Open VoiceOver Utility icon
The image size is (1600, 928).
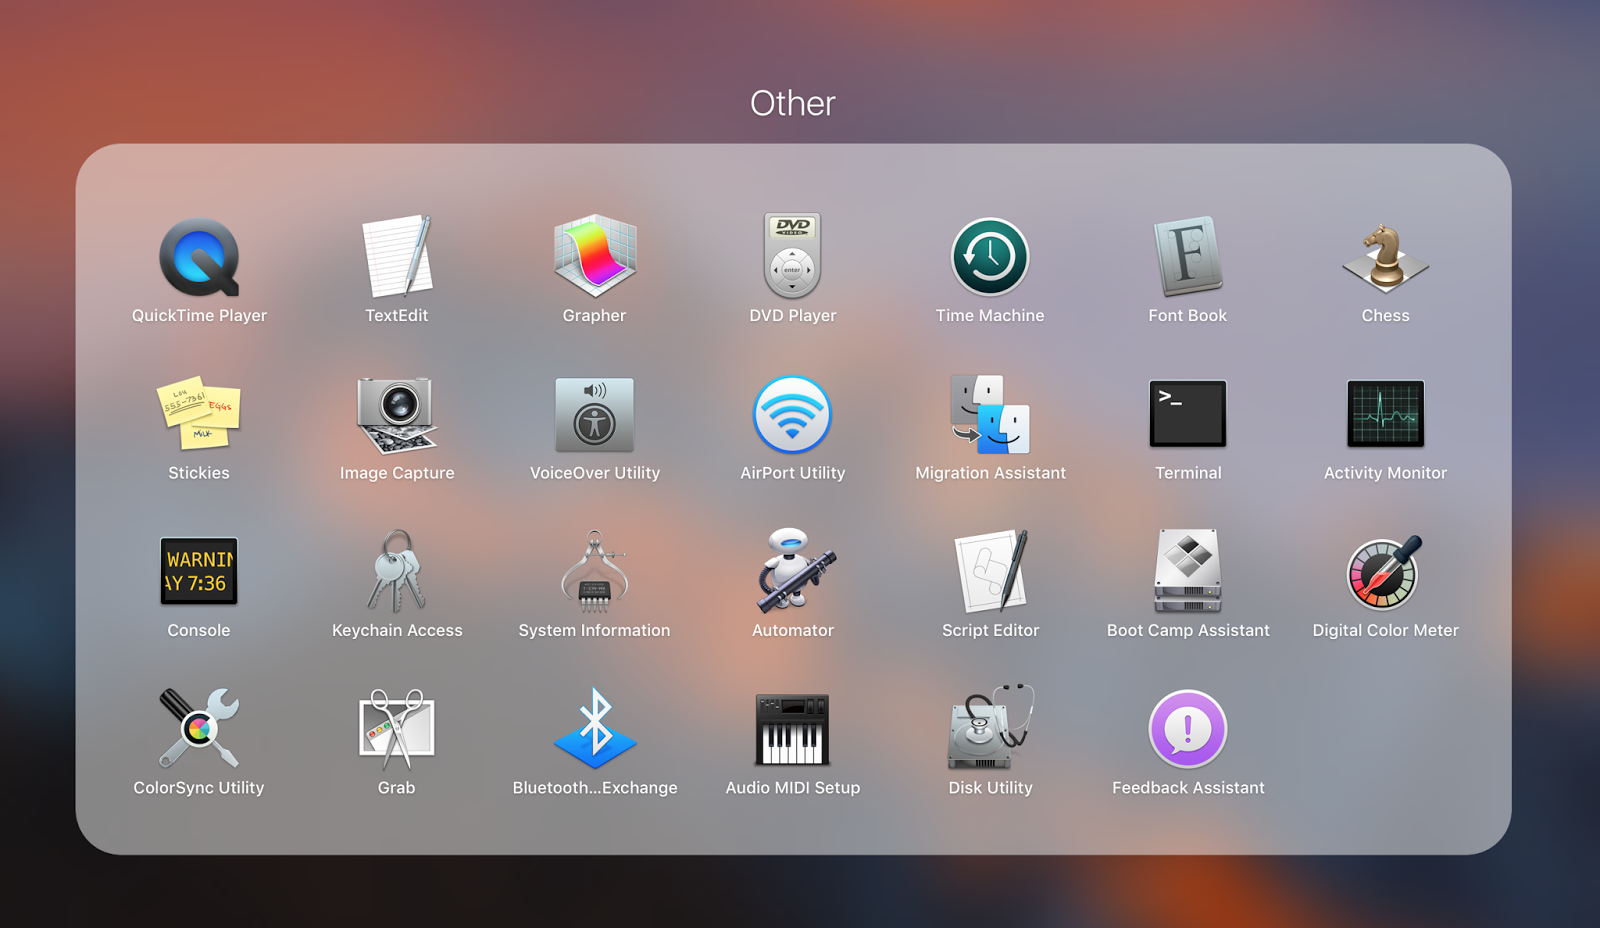pyautogui.click(x=595, y=414)
